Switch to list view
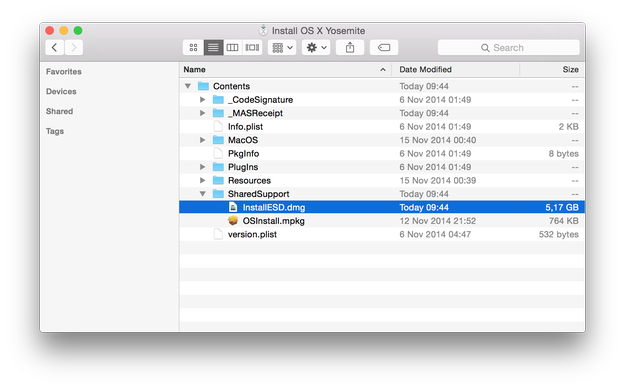This screenshot has width=625, height=389. tap(213, 48)
